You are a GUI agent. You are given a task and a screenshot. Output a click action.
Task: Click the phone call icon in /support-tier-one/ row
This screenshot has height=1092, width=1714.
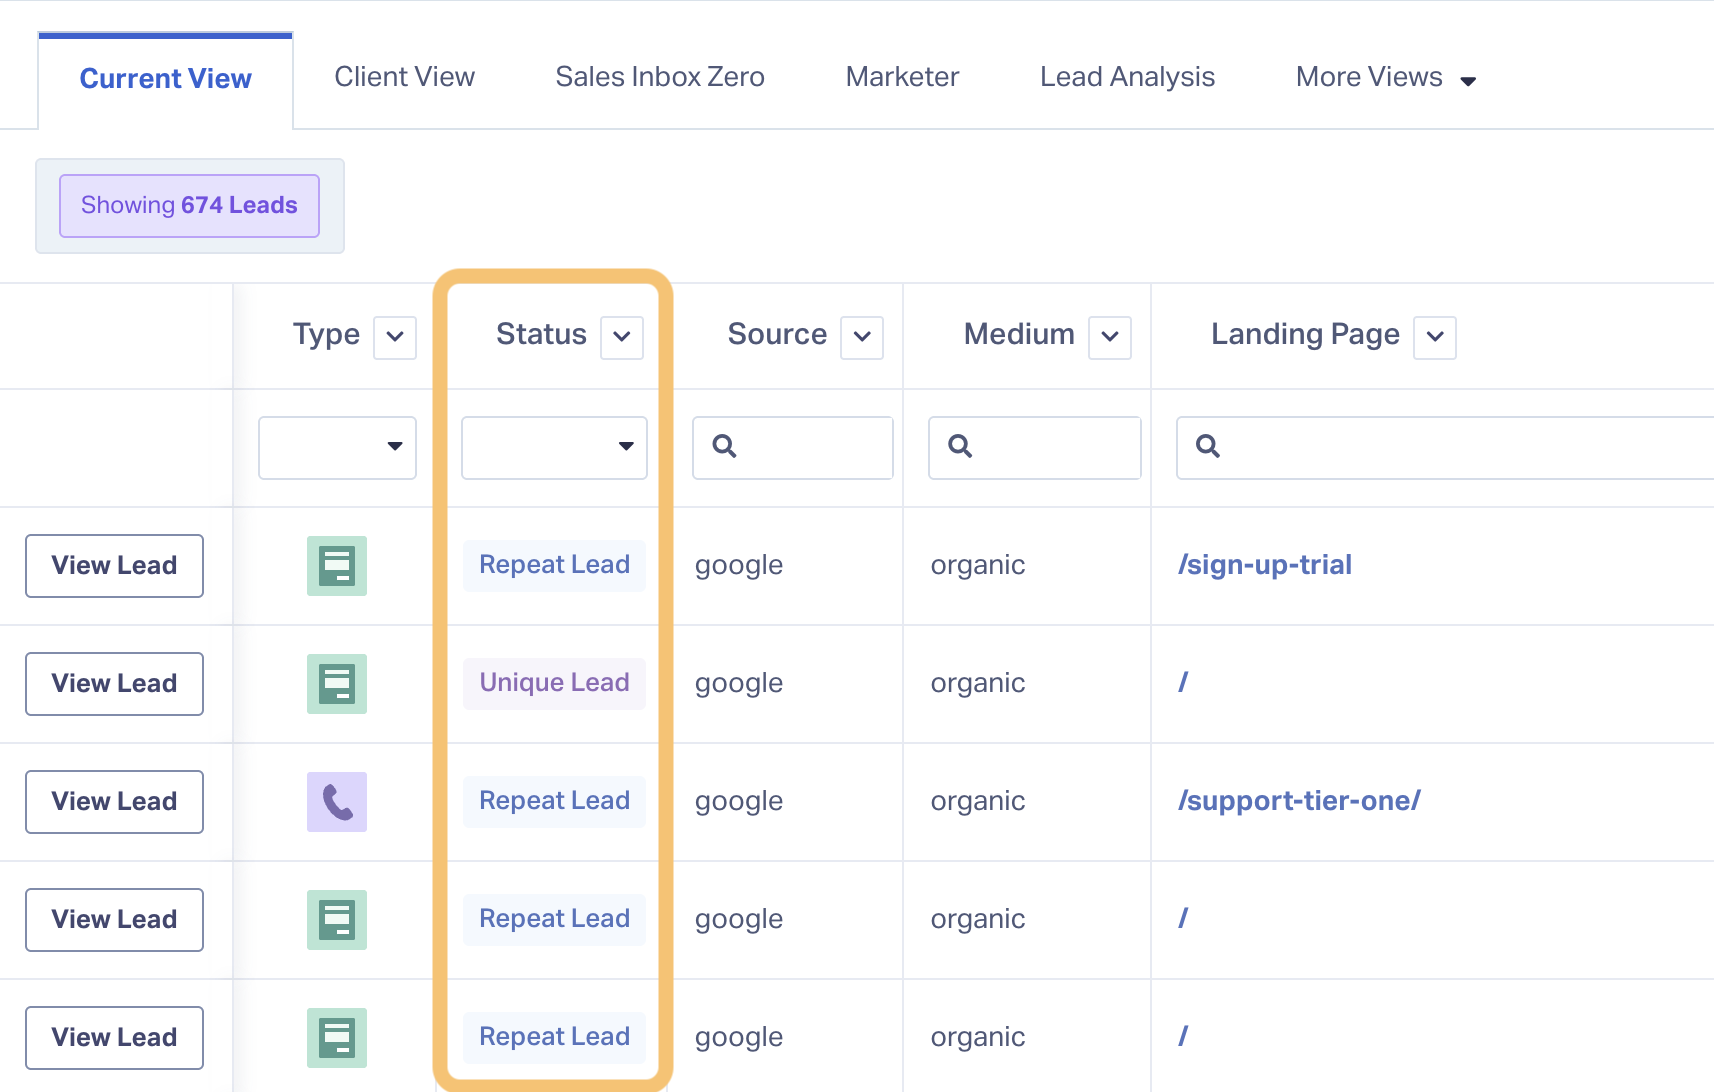coord(337,802)
